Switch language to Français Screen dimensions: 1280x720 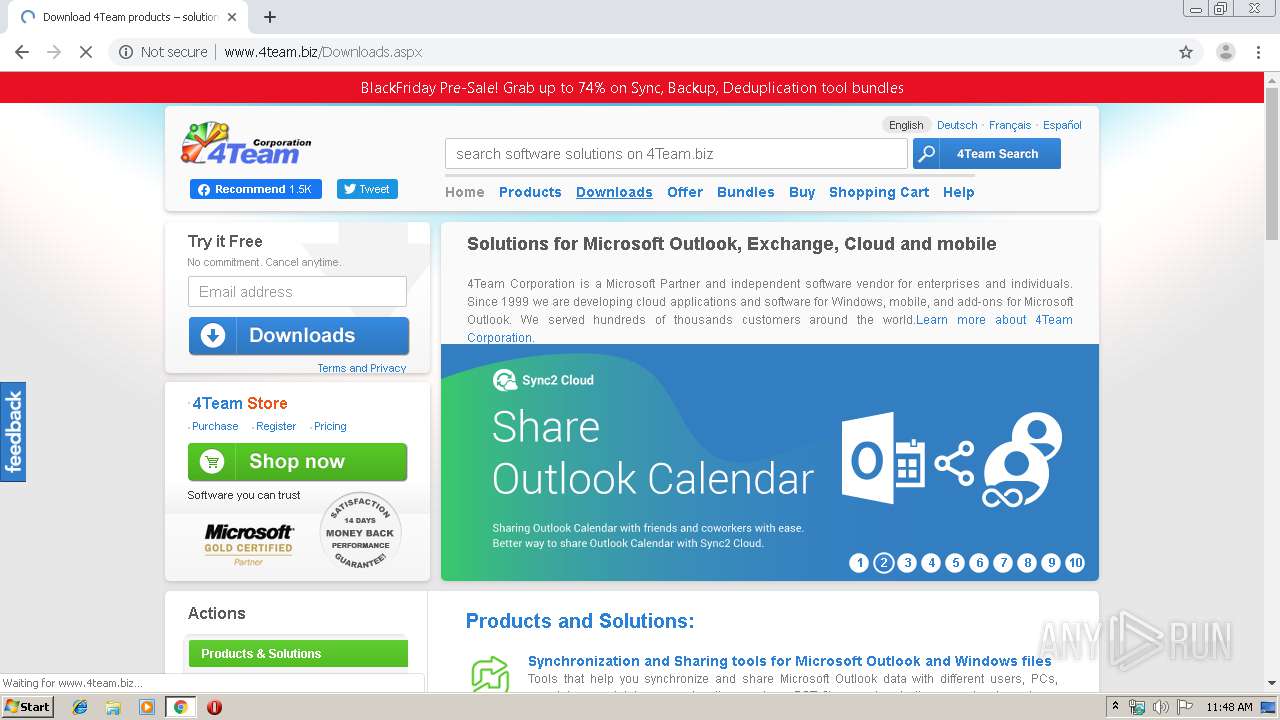[x=1010, y=125]
